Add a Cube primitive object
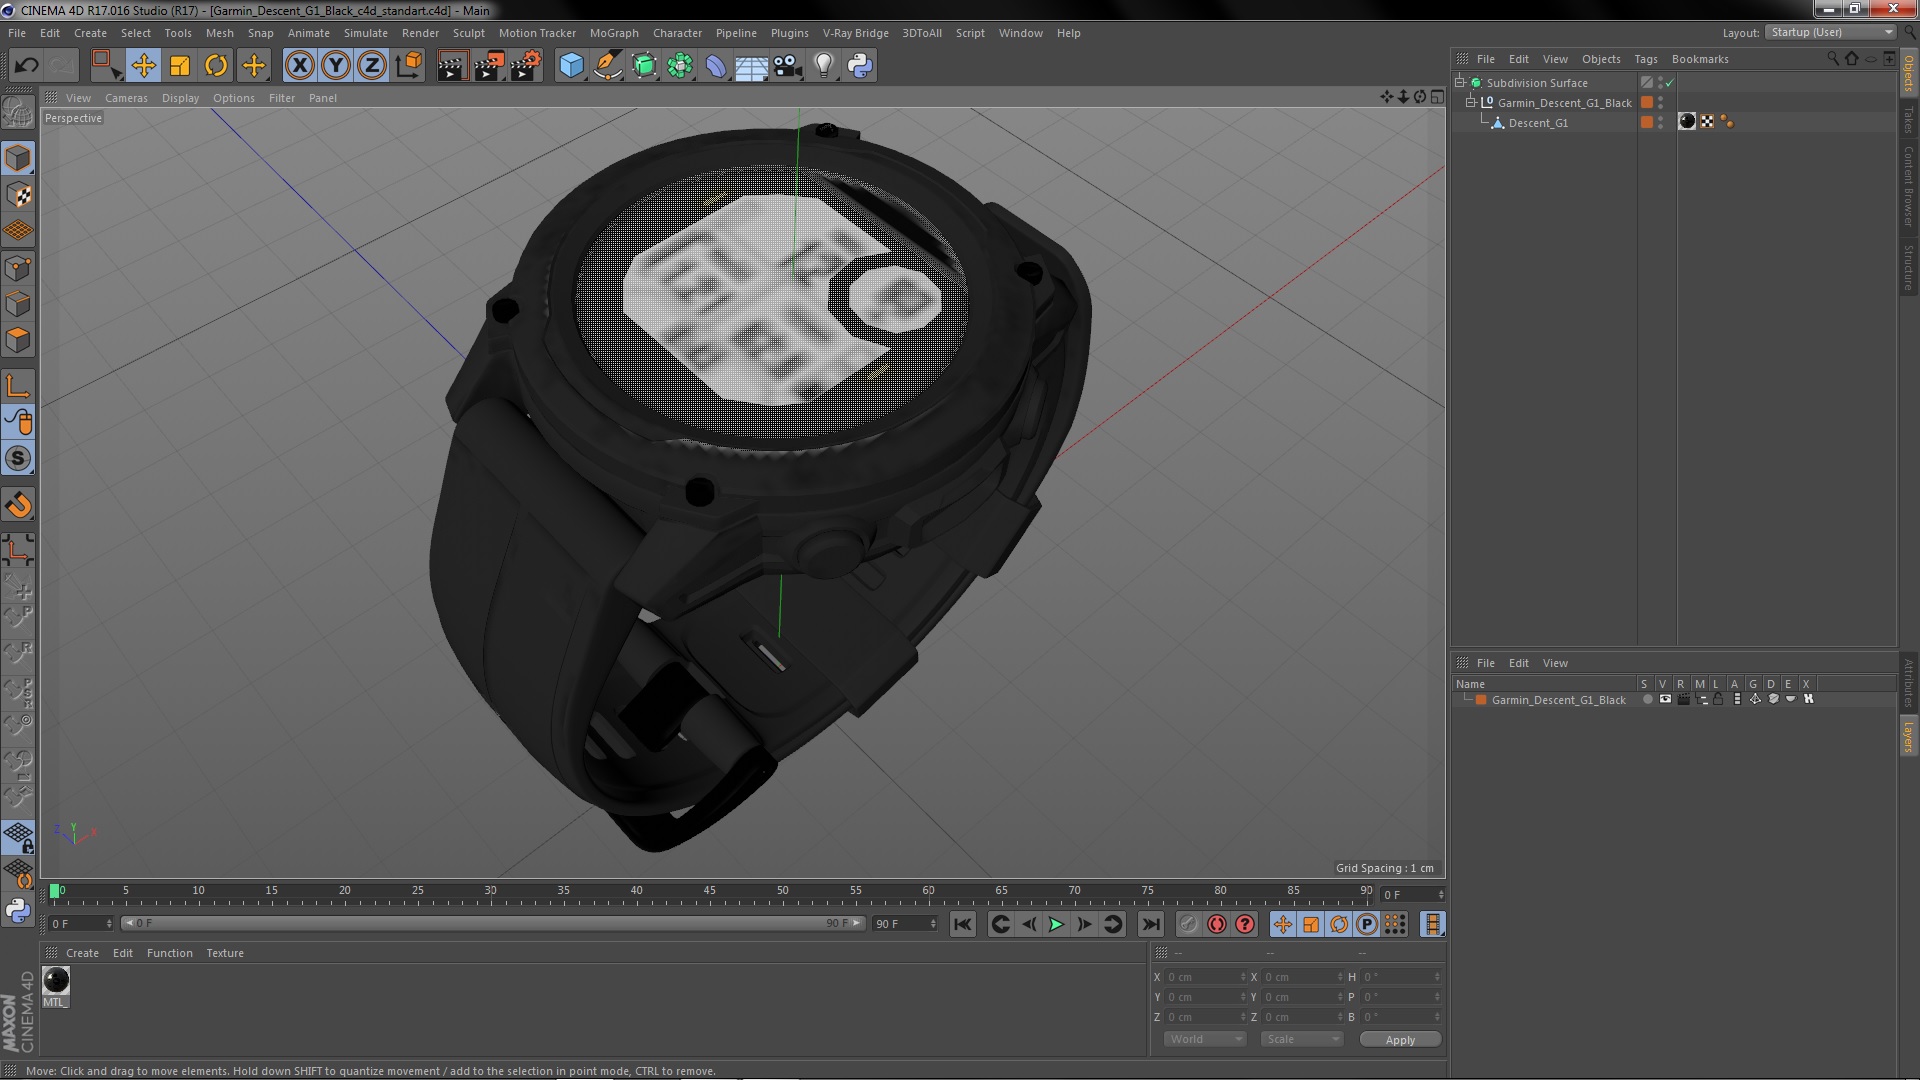1920x1080 pixels. click(571, 66)
